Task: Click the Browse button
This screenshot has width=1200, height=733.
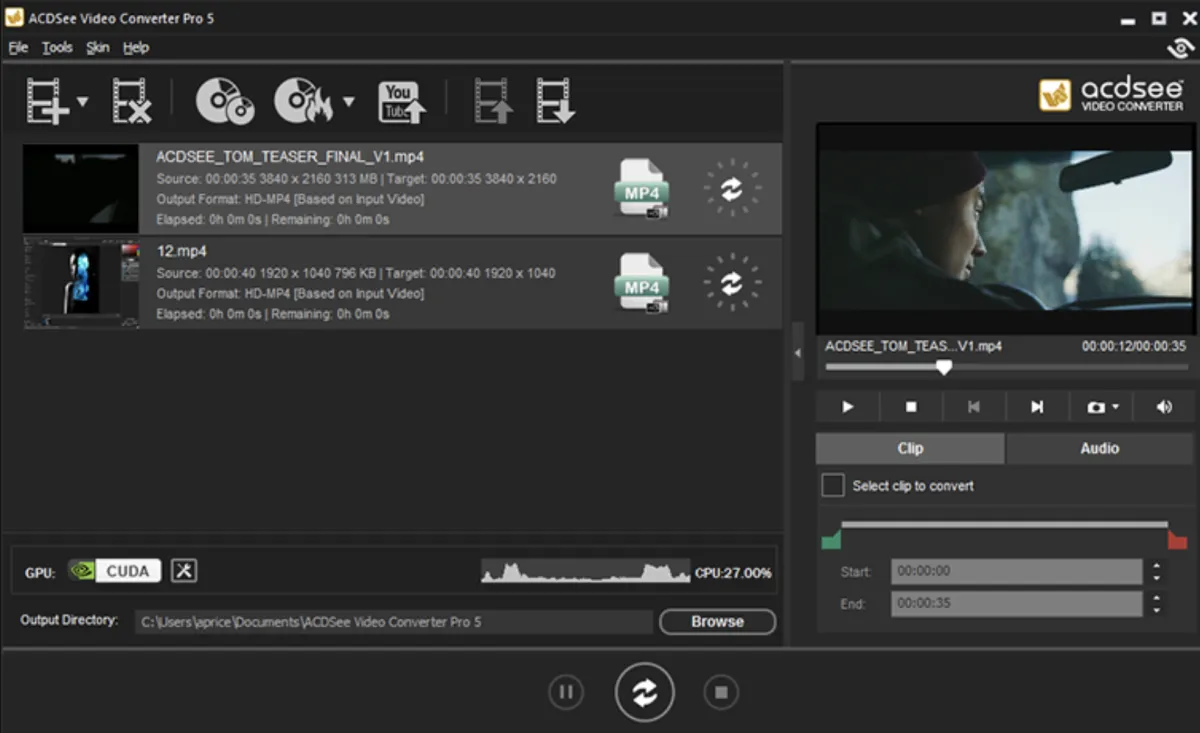Action: coord(717,621)
